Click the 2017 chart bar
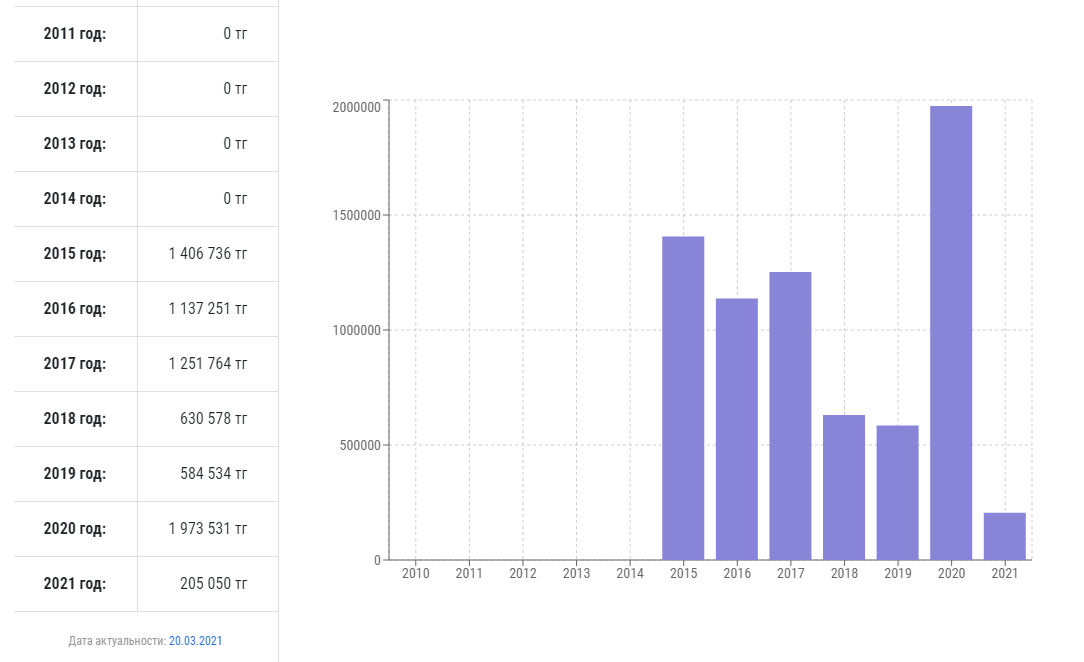 tap(790, 416)
